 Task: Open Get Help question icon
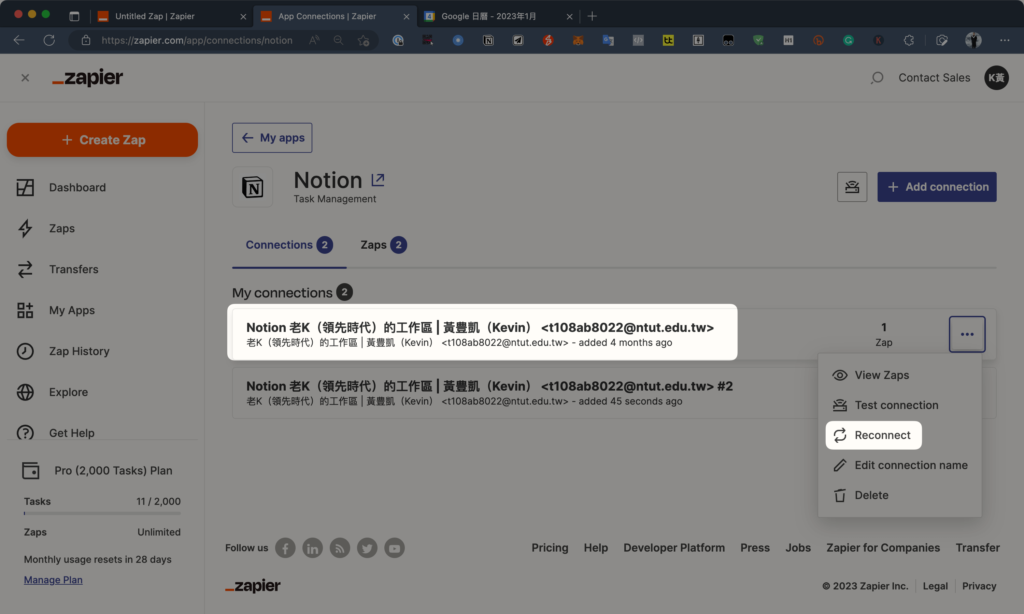coord(25,432)
